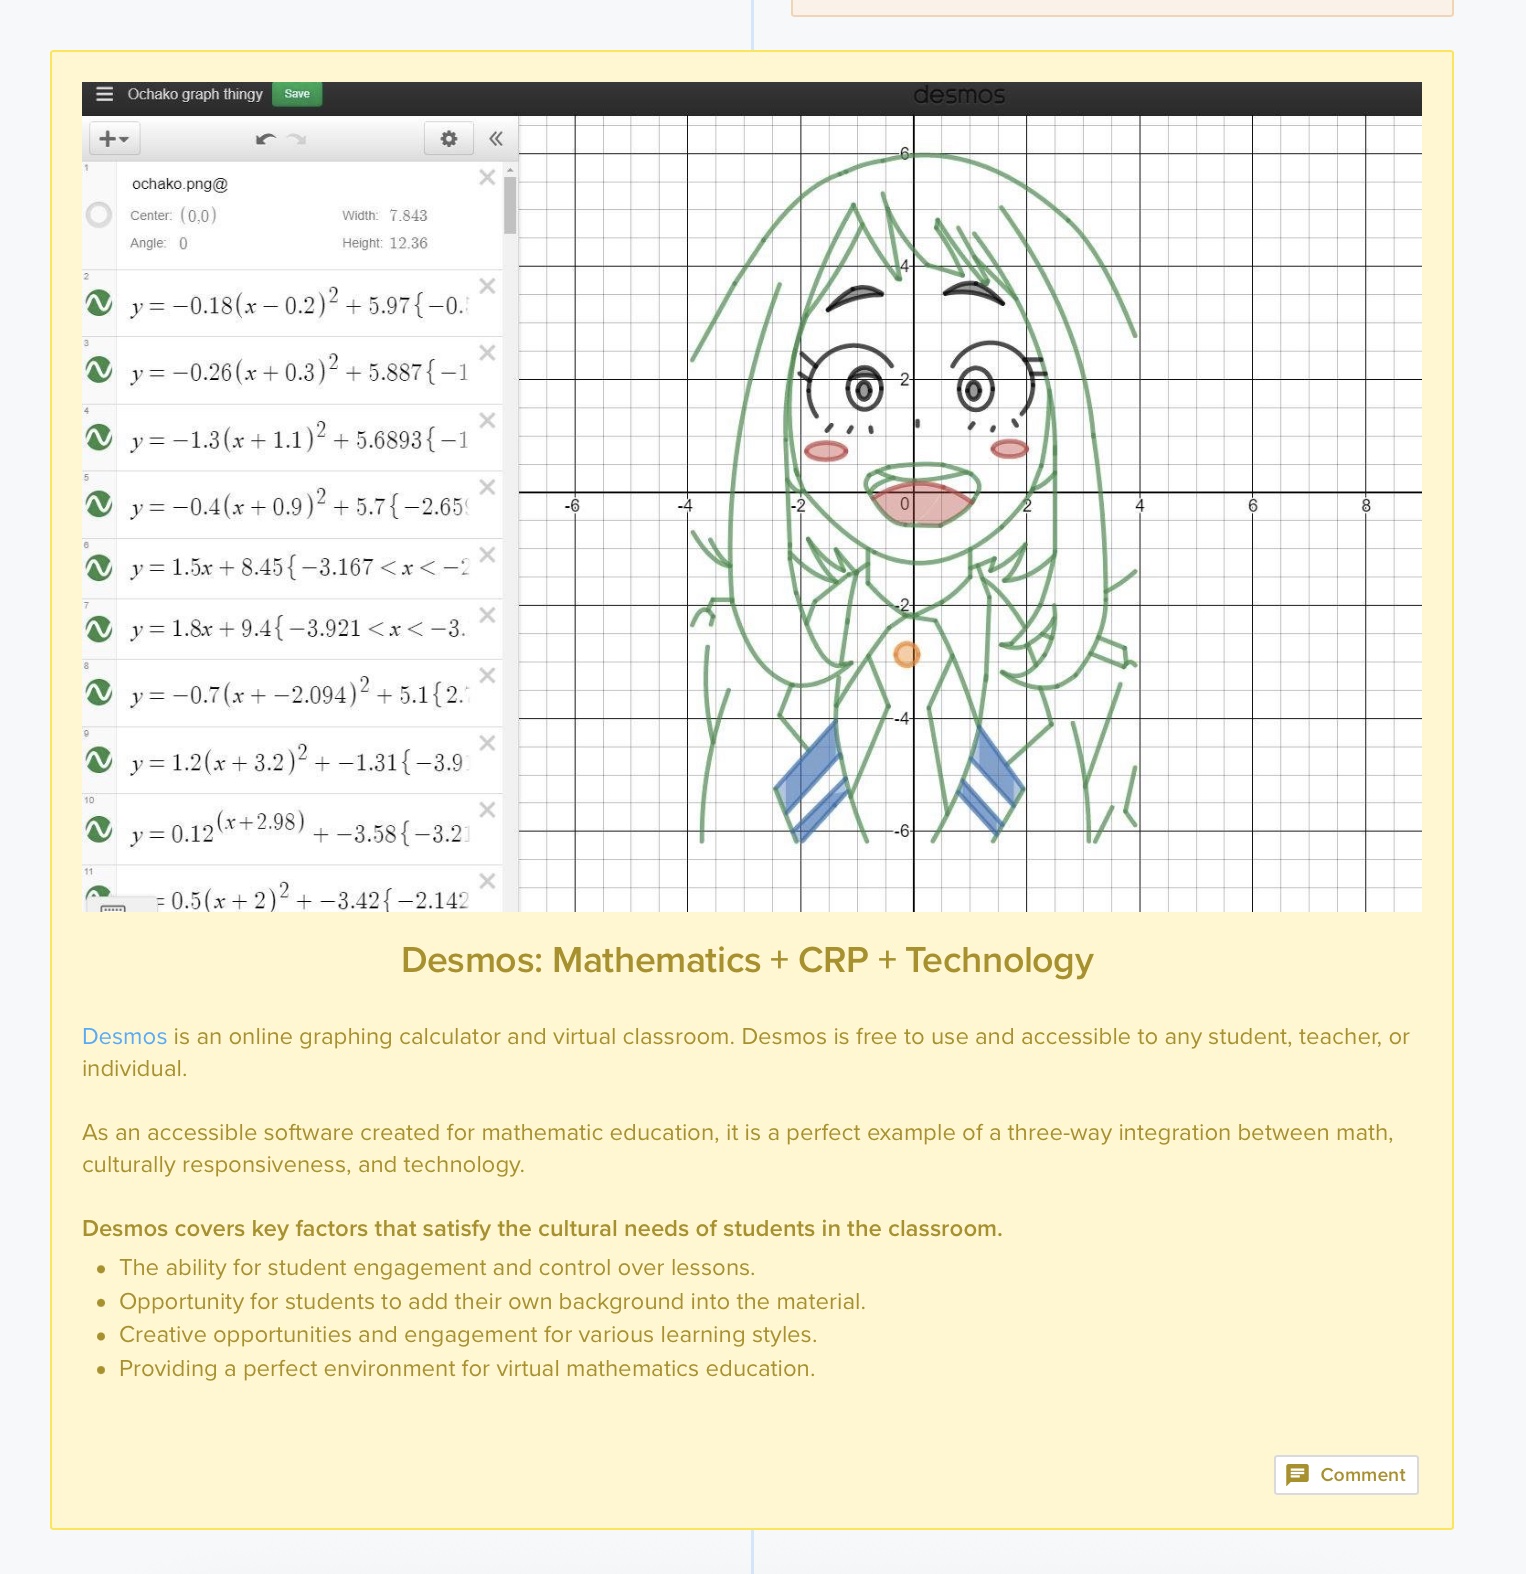Toggle visibility of ochako.png image
1526x1574 pixels.
tap(99, 214)
